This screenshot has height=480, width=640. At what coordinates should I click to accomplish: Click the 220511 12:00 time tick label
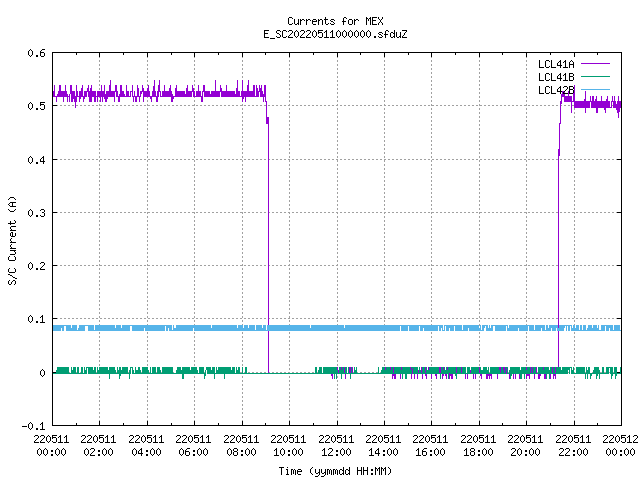[336, 446]
